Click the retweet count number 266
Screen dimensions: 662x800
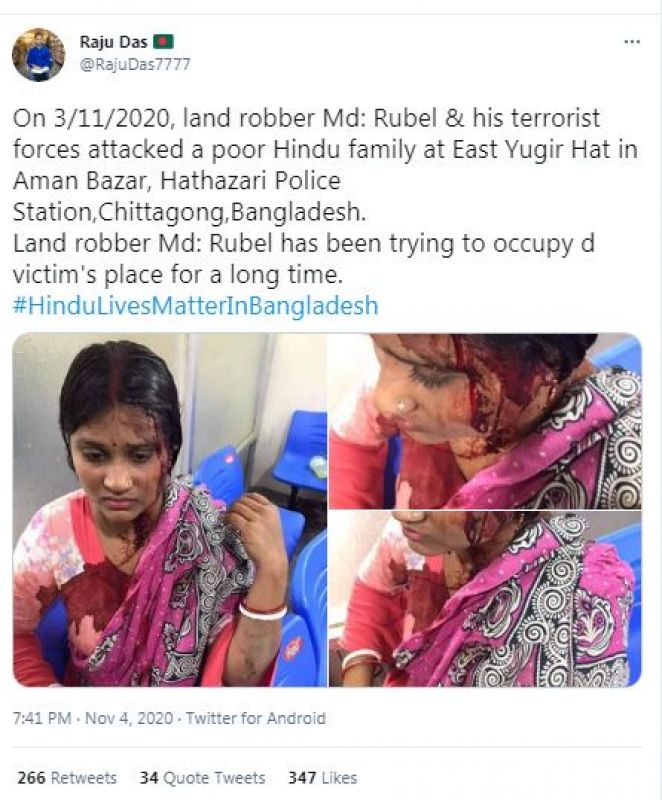coord(32,778)
